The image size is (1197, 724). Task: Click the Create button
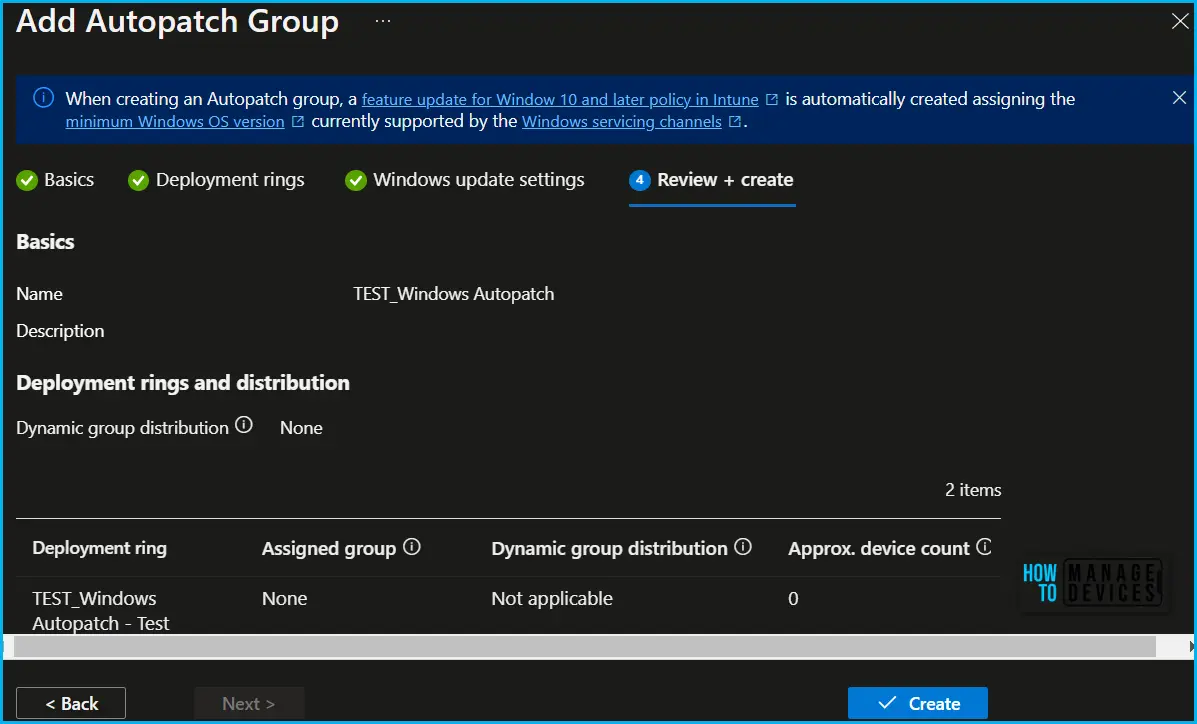point(918,703)
